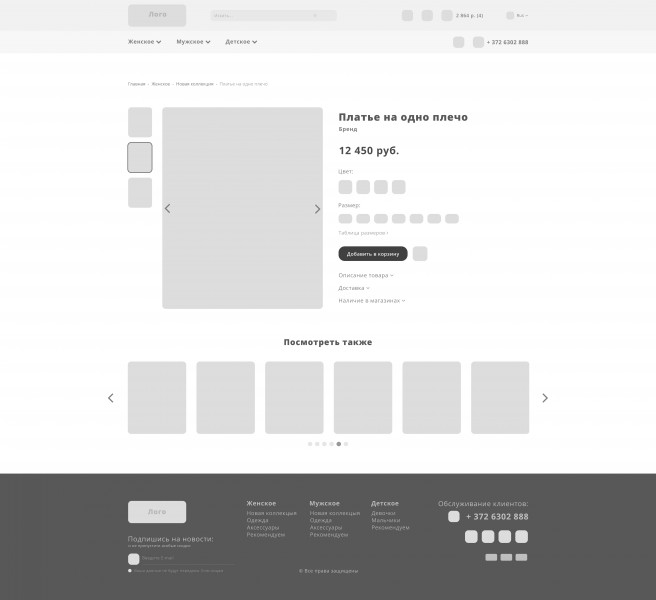Screen dimensions: 656x600
Task: Expand the Наличие в магазинах section
Action: coord(372,300)
